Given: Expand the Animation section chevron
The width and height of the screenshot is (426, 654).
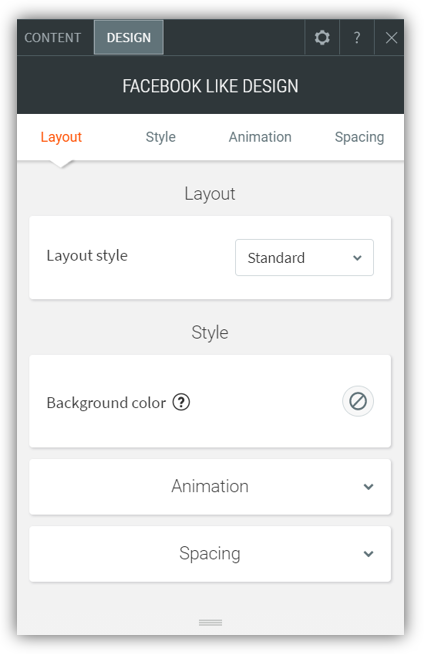Looking at the screenshot, I should pyautogui.click(x=368, y=487).
